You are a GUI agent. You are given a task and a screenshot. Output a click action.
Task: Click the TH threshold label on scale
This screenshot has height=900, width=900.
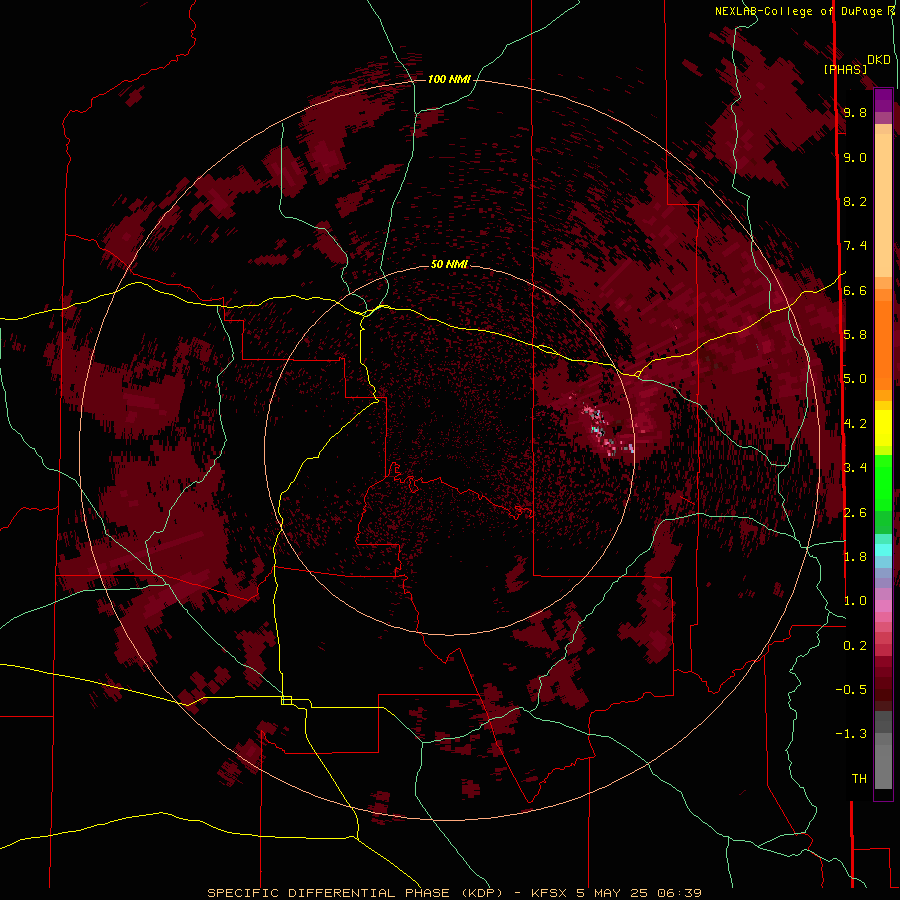click(859, 779)
